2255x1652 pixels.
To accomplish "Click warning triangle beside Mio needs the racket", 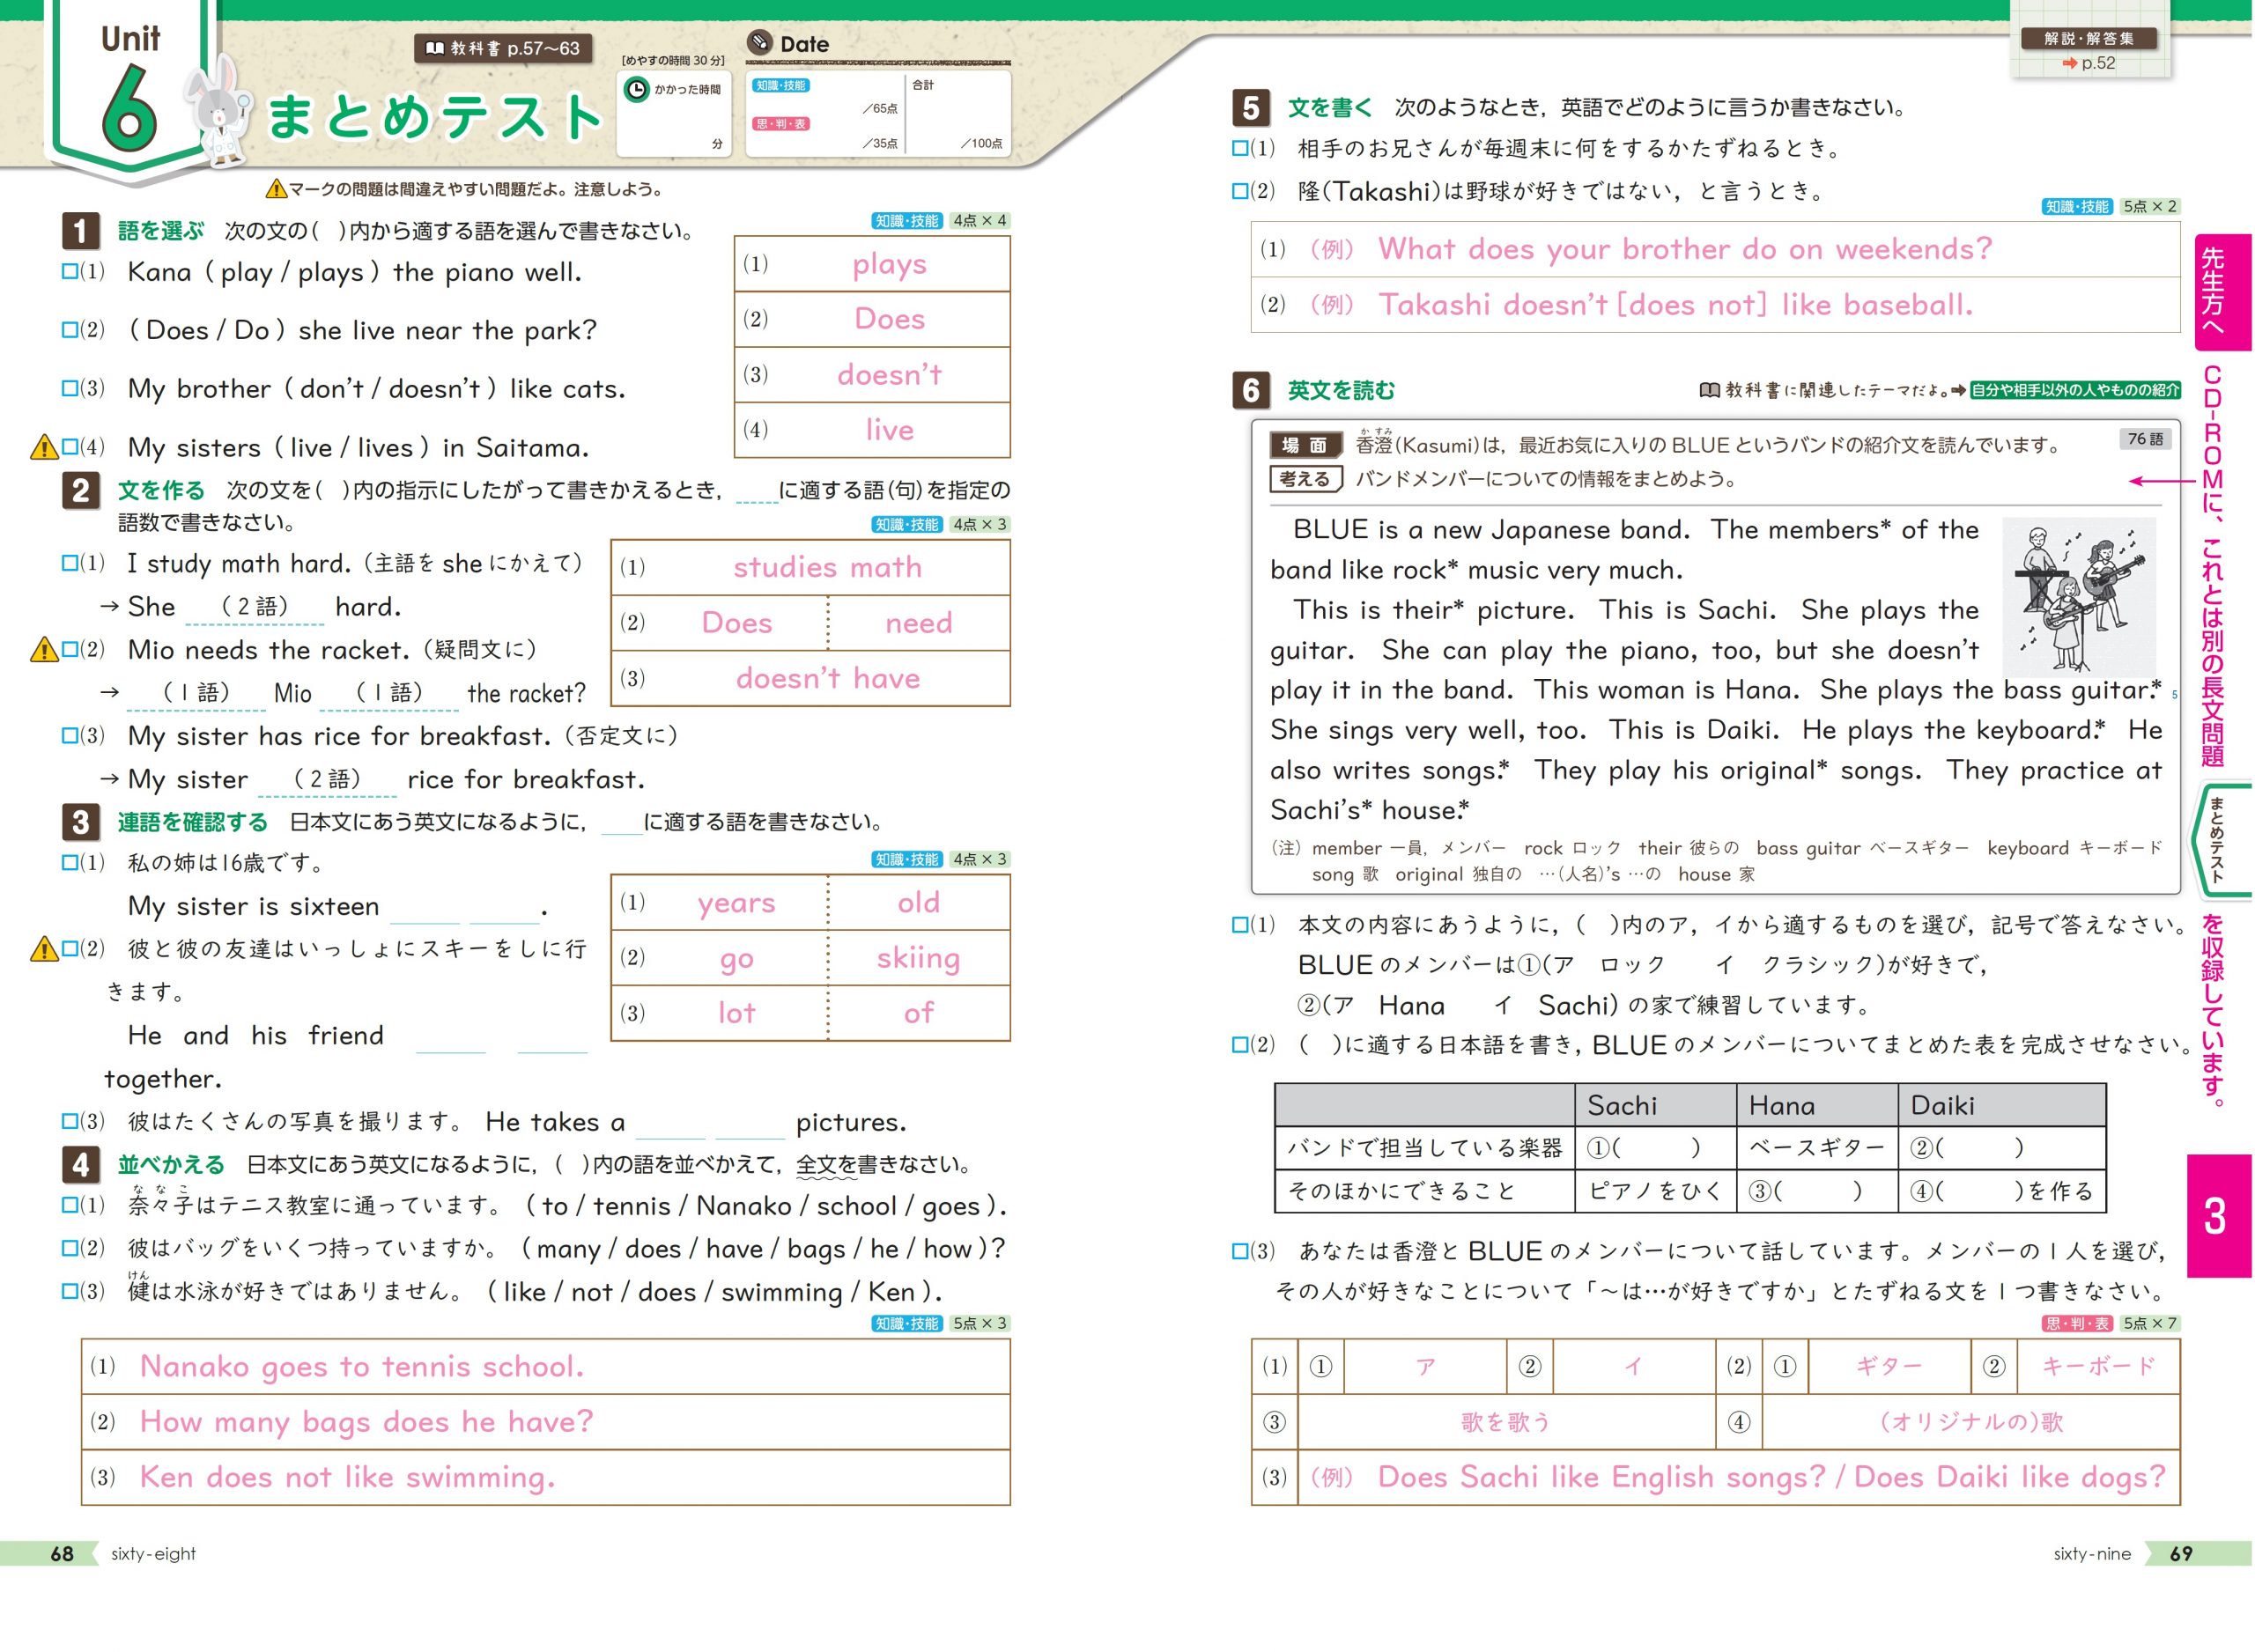I will tap(44, 649).
